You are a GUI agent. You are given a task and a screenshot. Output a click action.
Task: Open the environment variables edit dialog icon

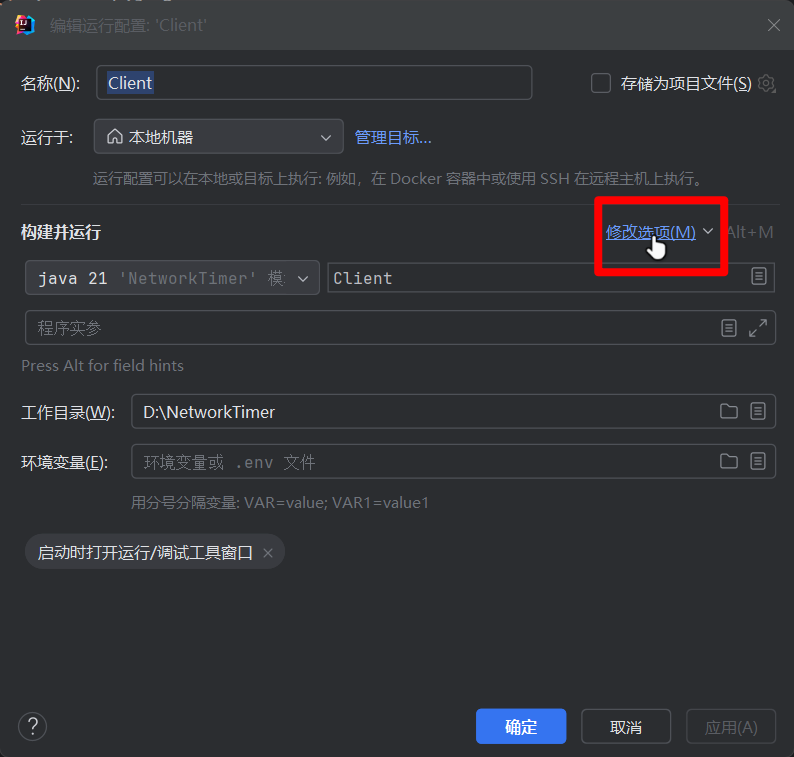click(x=758, y=461)
